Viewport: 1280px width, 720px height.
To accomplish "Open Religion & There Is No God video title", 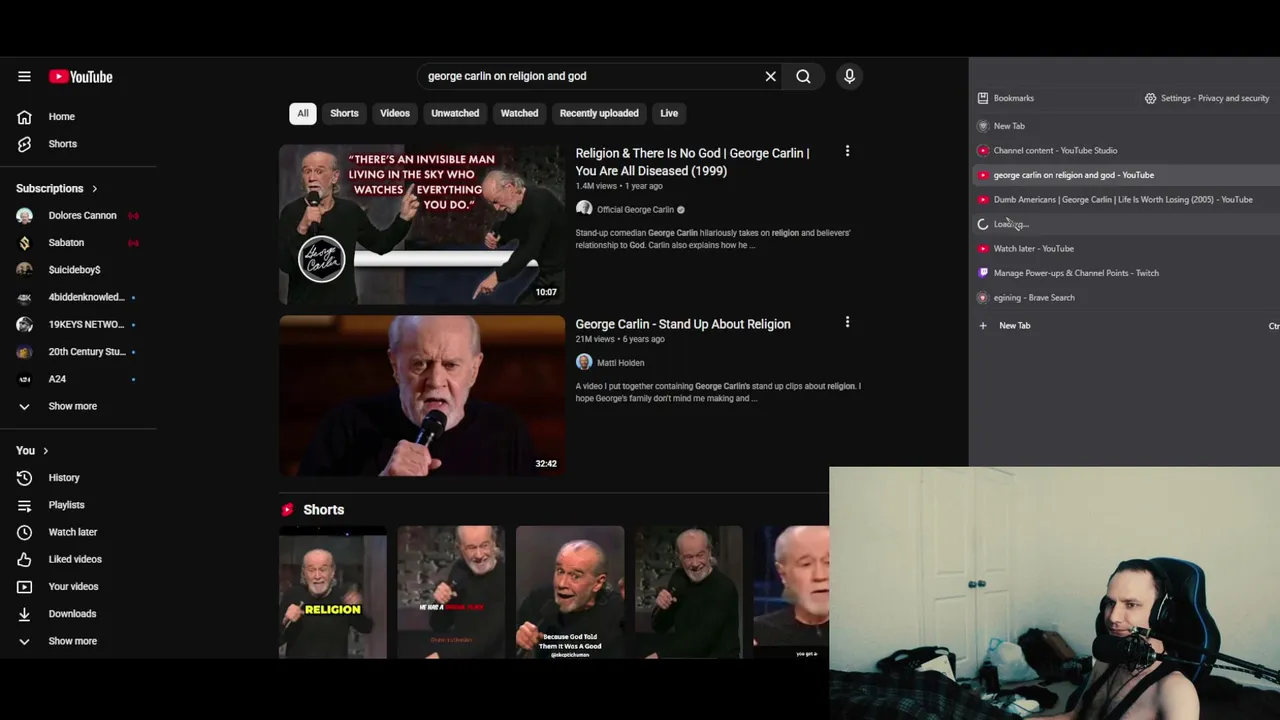I will [692, 162].
